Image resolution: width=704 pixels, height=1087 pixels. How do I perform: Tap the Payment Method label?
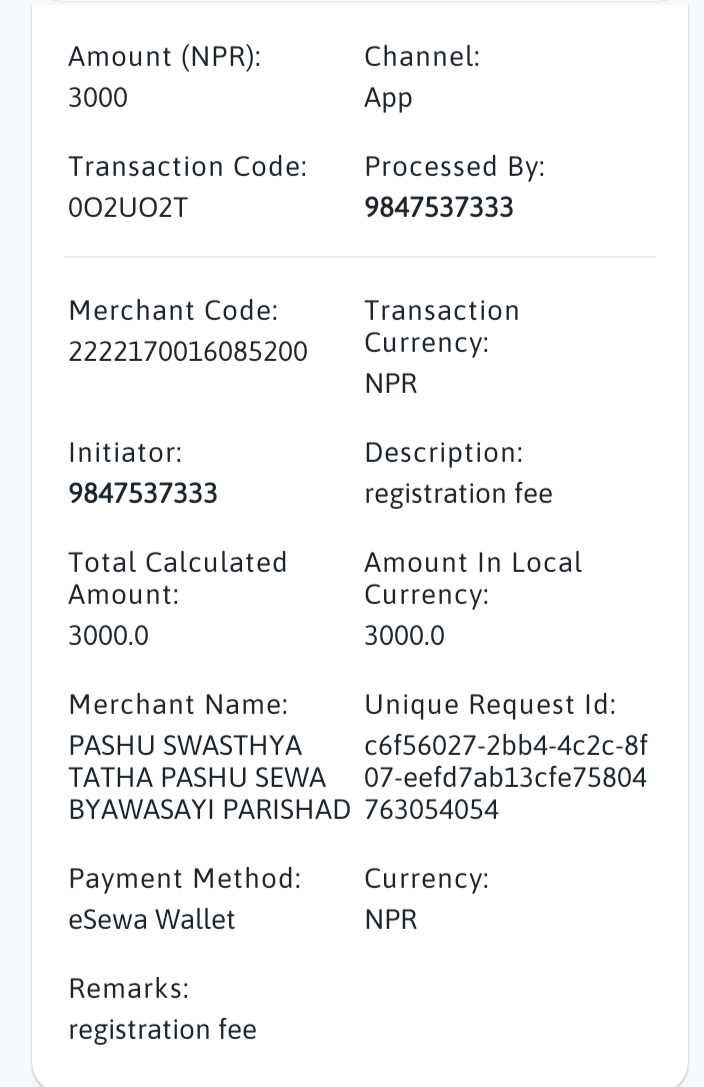coord(185,879)
